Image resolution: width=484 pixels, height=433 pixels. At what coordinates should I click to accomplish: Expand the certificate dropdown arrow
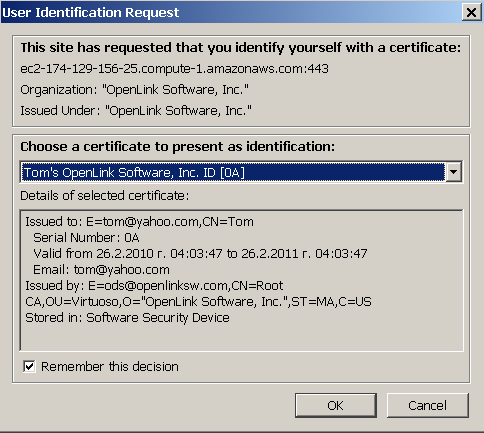[x=454, y=172]
